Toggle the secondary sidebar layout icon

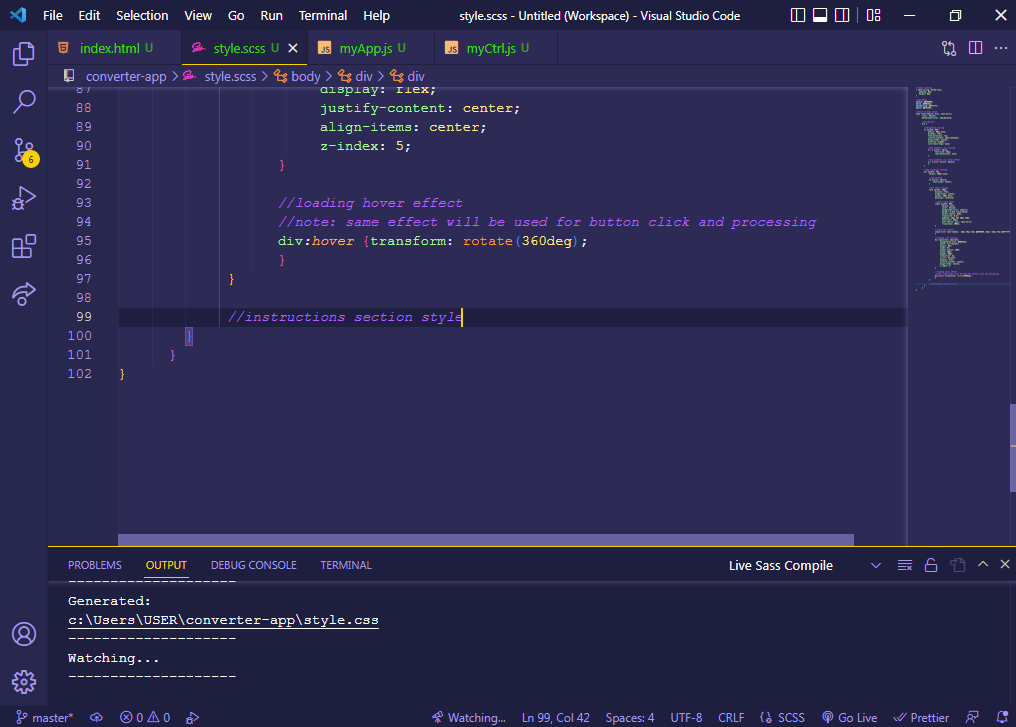click(x=842, y=15)
